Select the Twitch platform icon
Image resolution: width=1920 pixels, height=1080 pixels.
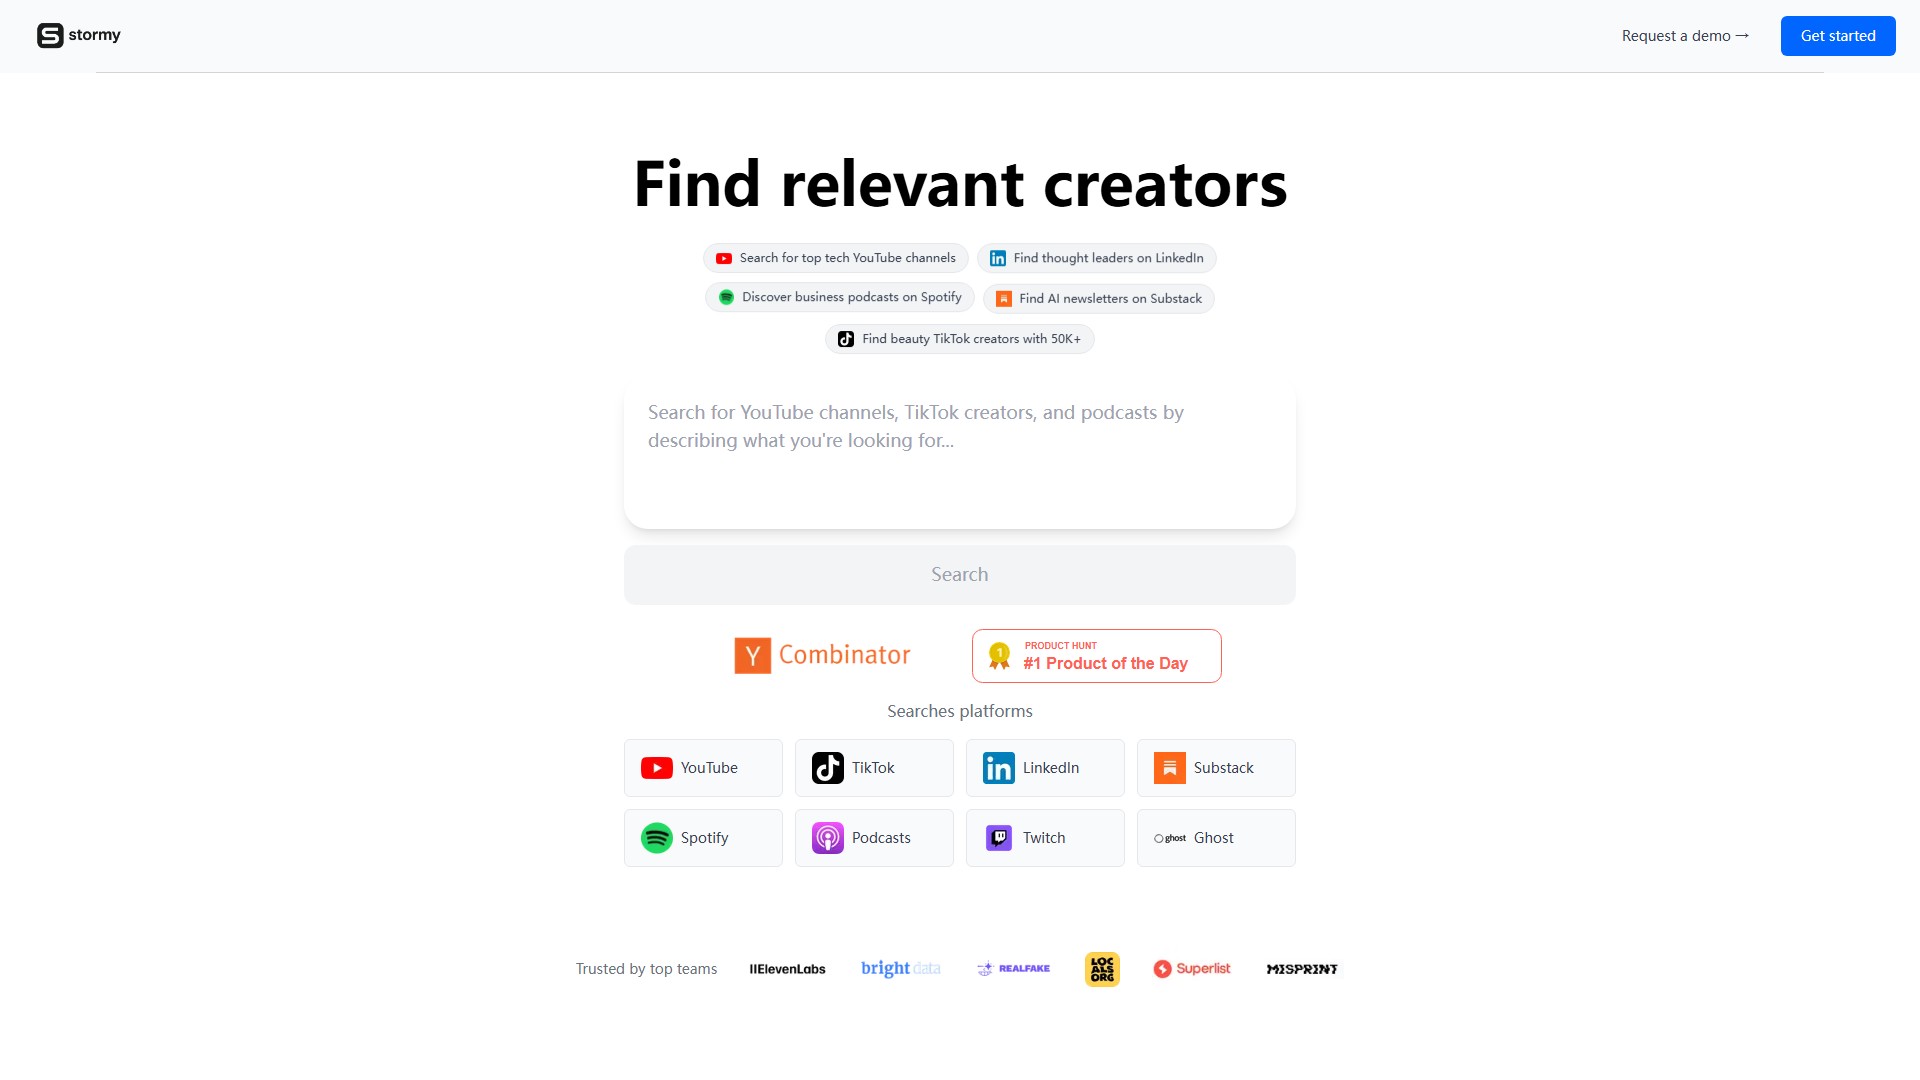998,838
